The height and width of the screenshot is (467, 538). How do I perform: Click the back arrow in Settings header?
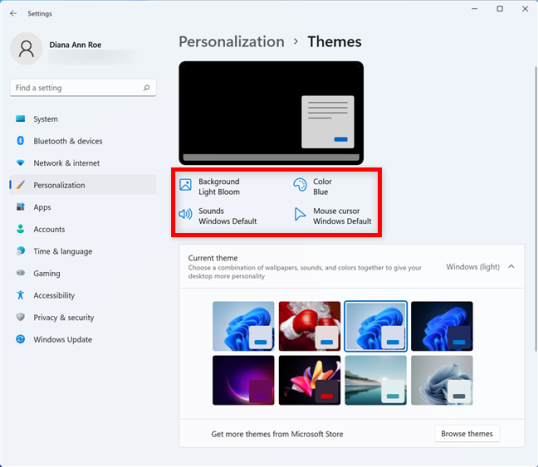coord(13,13)
